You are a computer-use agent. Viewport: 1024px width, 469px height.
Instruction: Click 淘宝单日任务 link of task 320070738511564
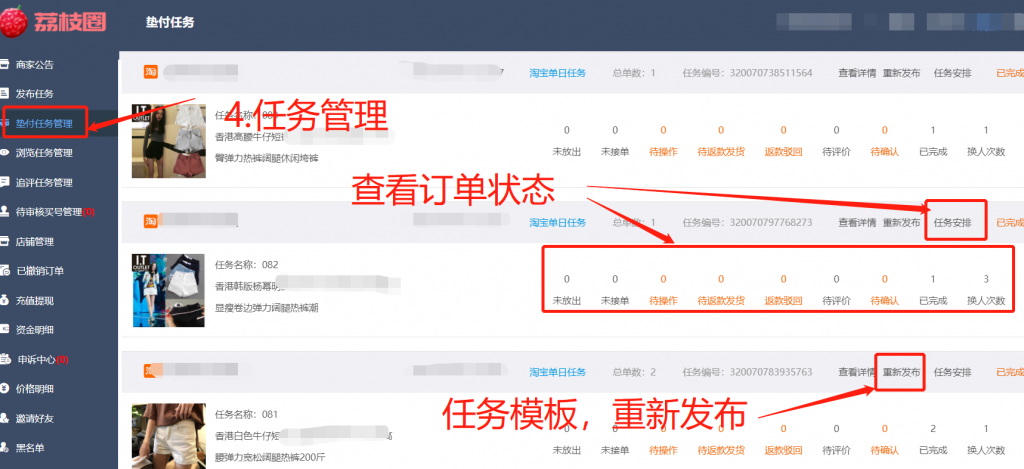558,73
